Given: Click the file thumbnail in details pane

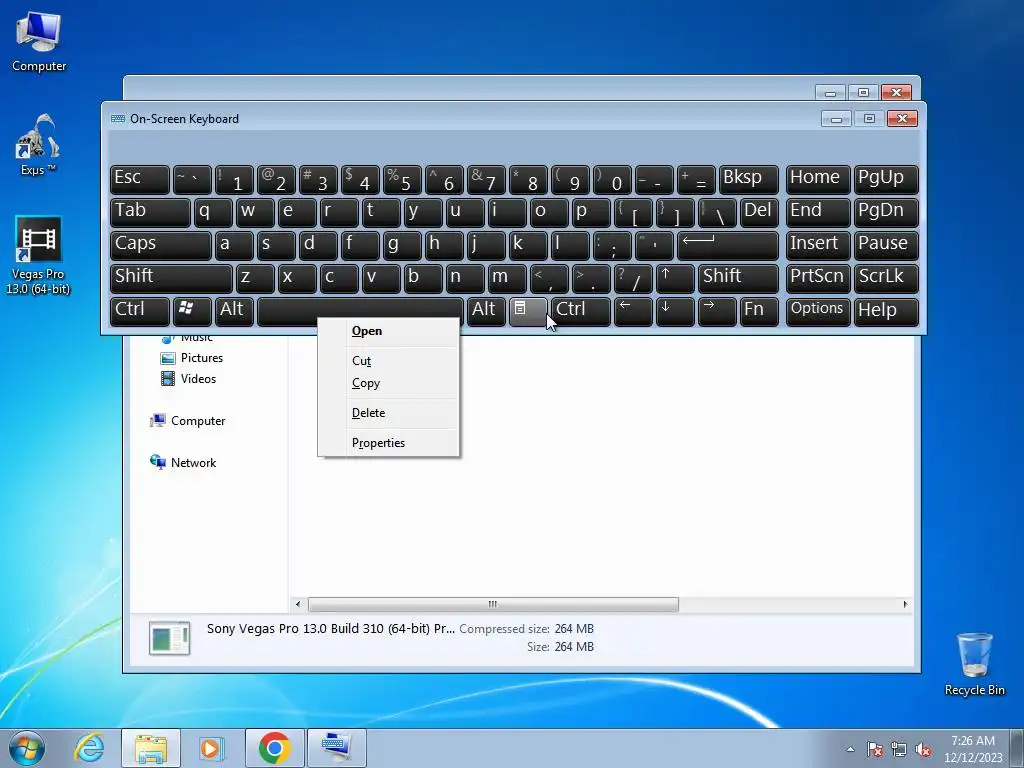Looking at the screenshot, I should click(x=170, y=637).
